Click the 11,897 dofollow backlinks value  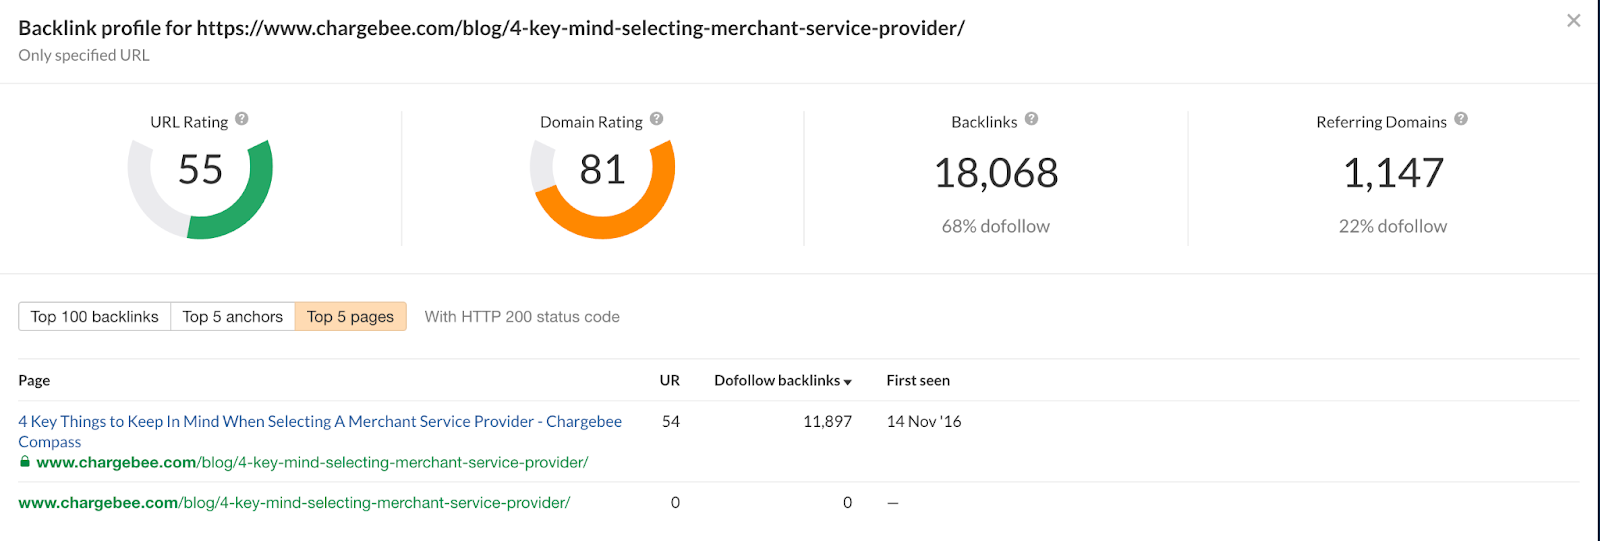tap(828, 421)
